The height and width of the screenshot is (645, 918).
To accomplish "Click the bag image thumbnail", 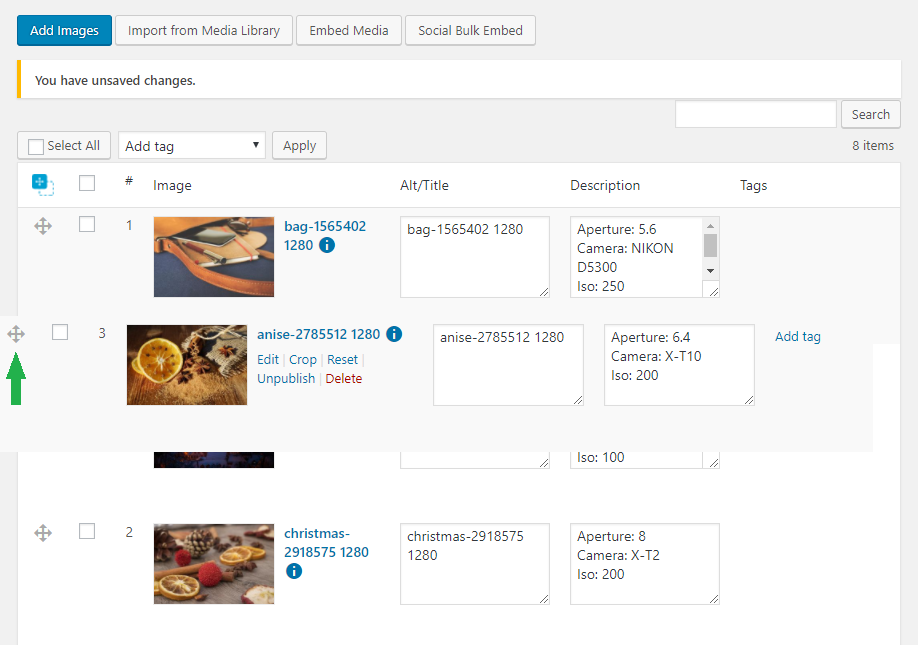I will point(214,257).
